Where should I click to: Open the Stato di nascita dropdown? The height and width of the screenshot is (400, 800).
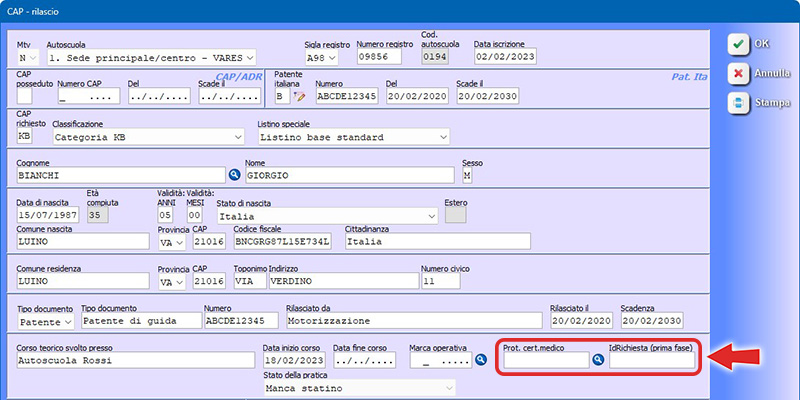(x=431, y=215)
